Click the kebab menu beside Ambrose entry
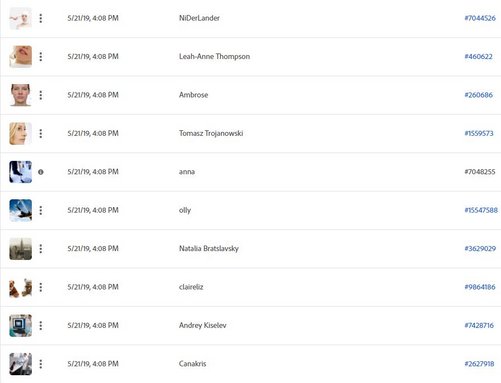The width and height of the screenshot is (501, 383). point(41,95)
